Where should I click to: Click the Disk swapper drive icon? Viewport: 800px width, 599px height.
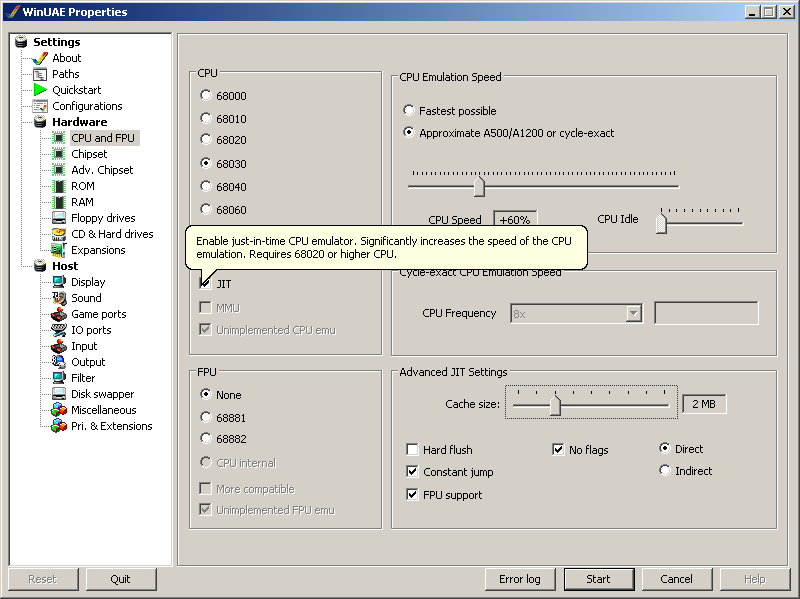59,394
